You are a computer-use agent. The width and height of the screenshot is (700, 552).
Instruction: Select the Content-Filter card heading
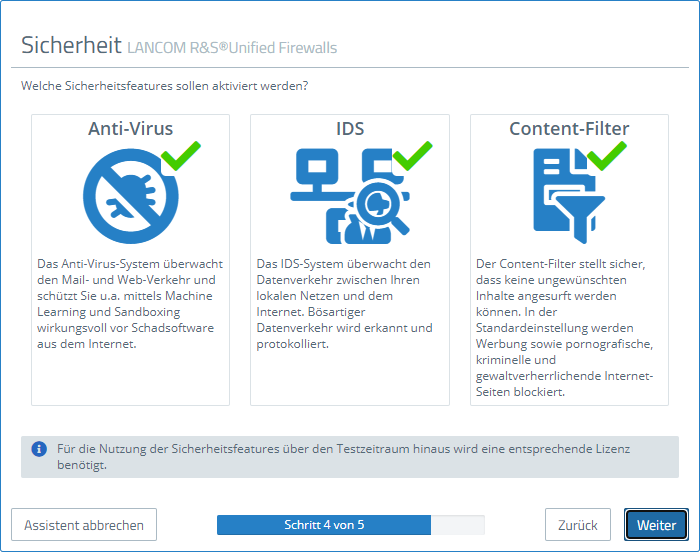pyautogui.click(x=569, y=128)
